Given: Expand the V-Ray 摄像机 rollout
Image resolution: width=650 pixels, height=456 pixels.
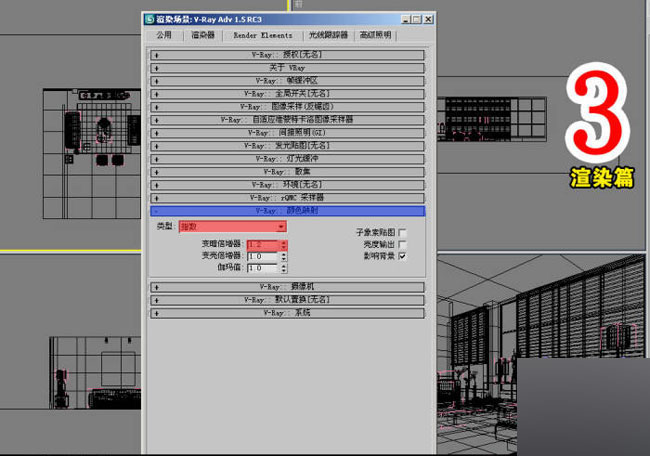Looking at the screenshot, I should 287,287.
